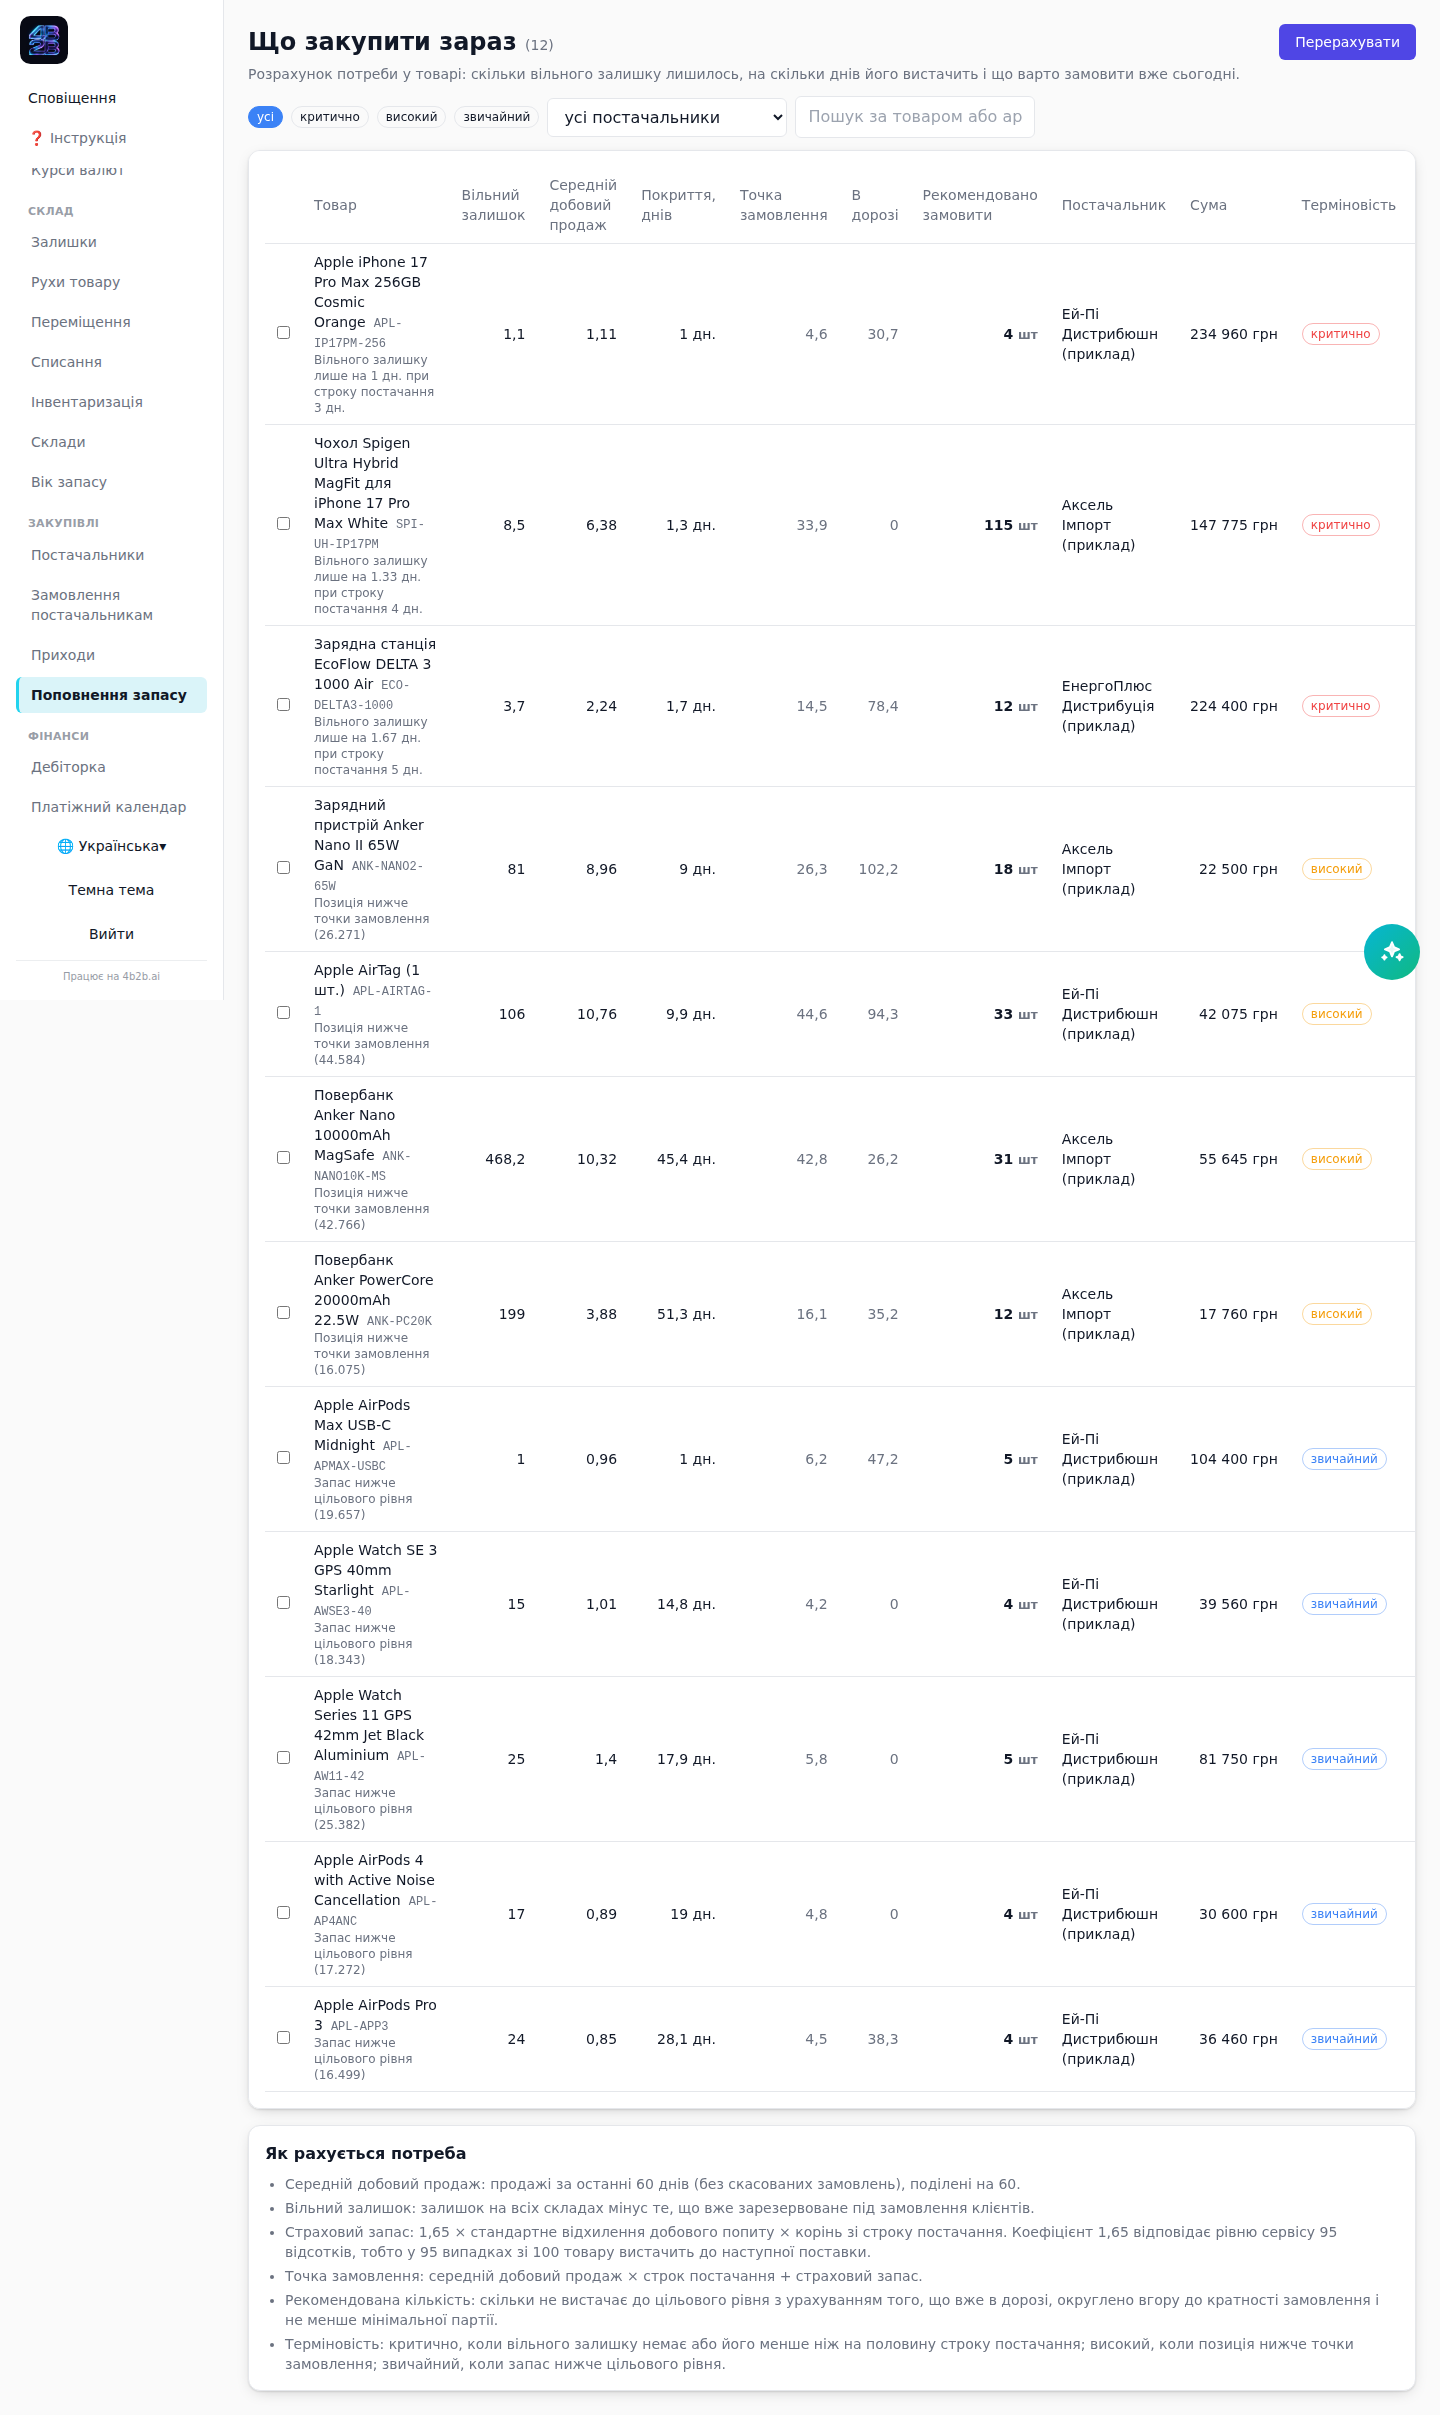The width and height of the screenshot is (1440, 2415).
Task: Click the Вільний залишок column header
Action: (493, 205)
